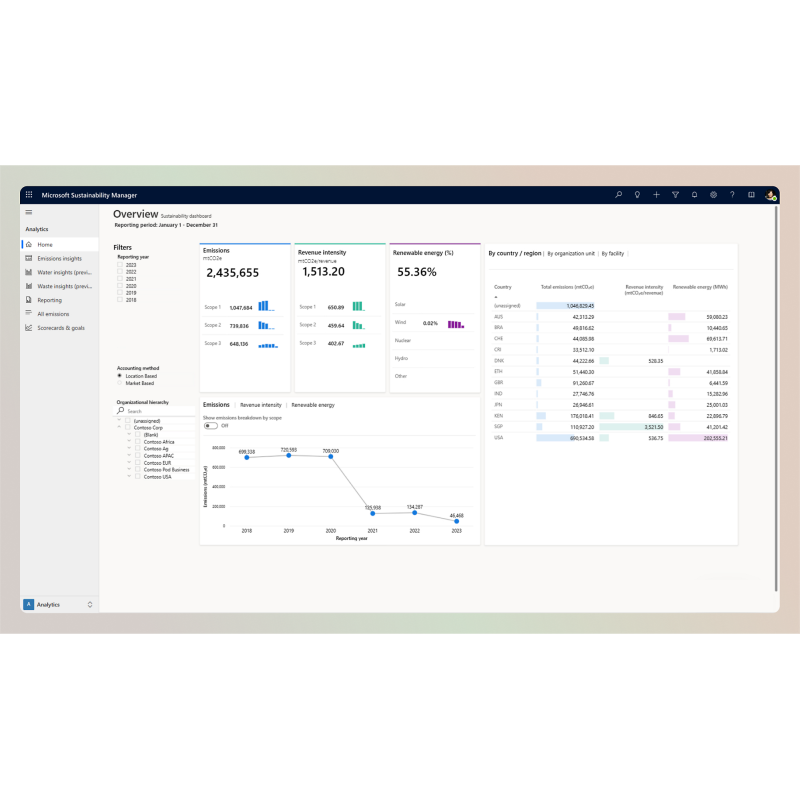Click the vertical scrollbar on the right edge
This screenshot has height=800, width=800.
[x=776, y=398]
